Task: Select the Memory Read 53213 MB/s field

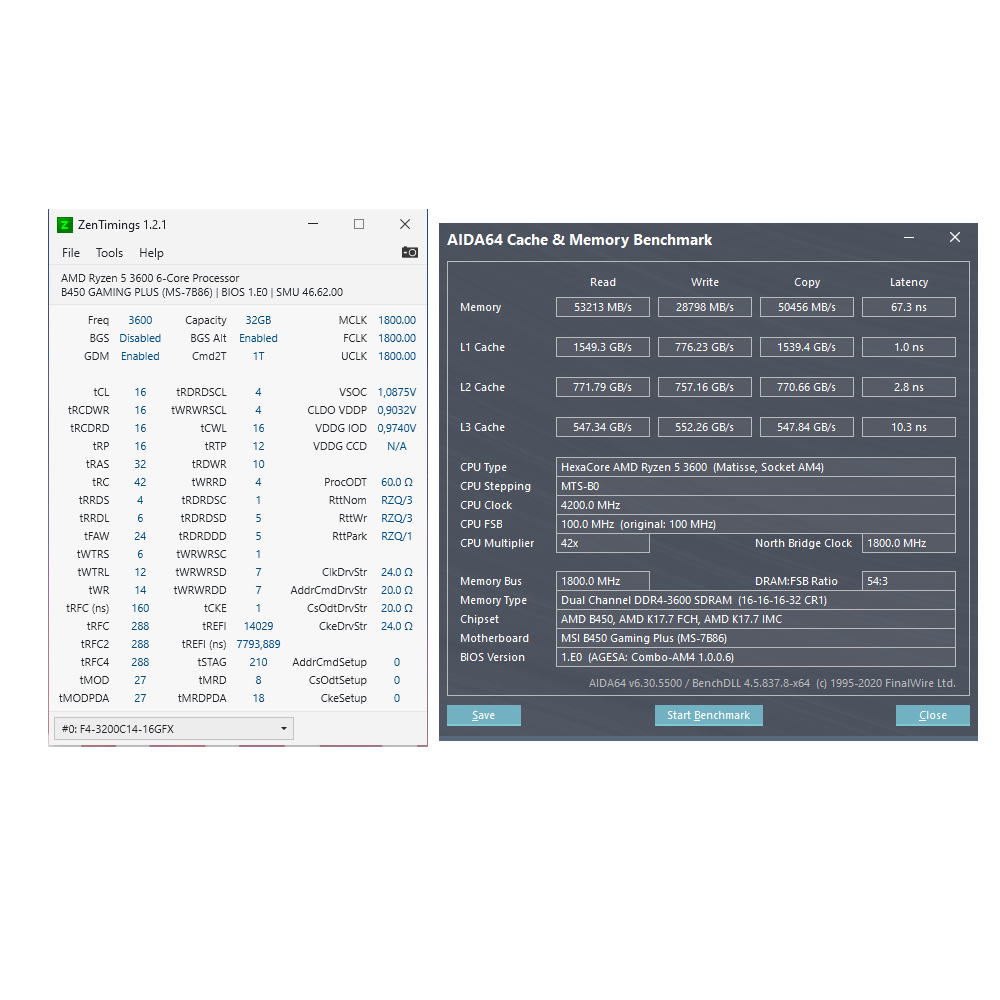Action: [x=603, y=307]
